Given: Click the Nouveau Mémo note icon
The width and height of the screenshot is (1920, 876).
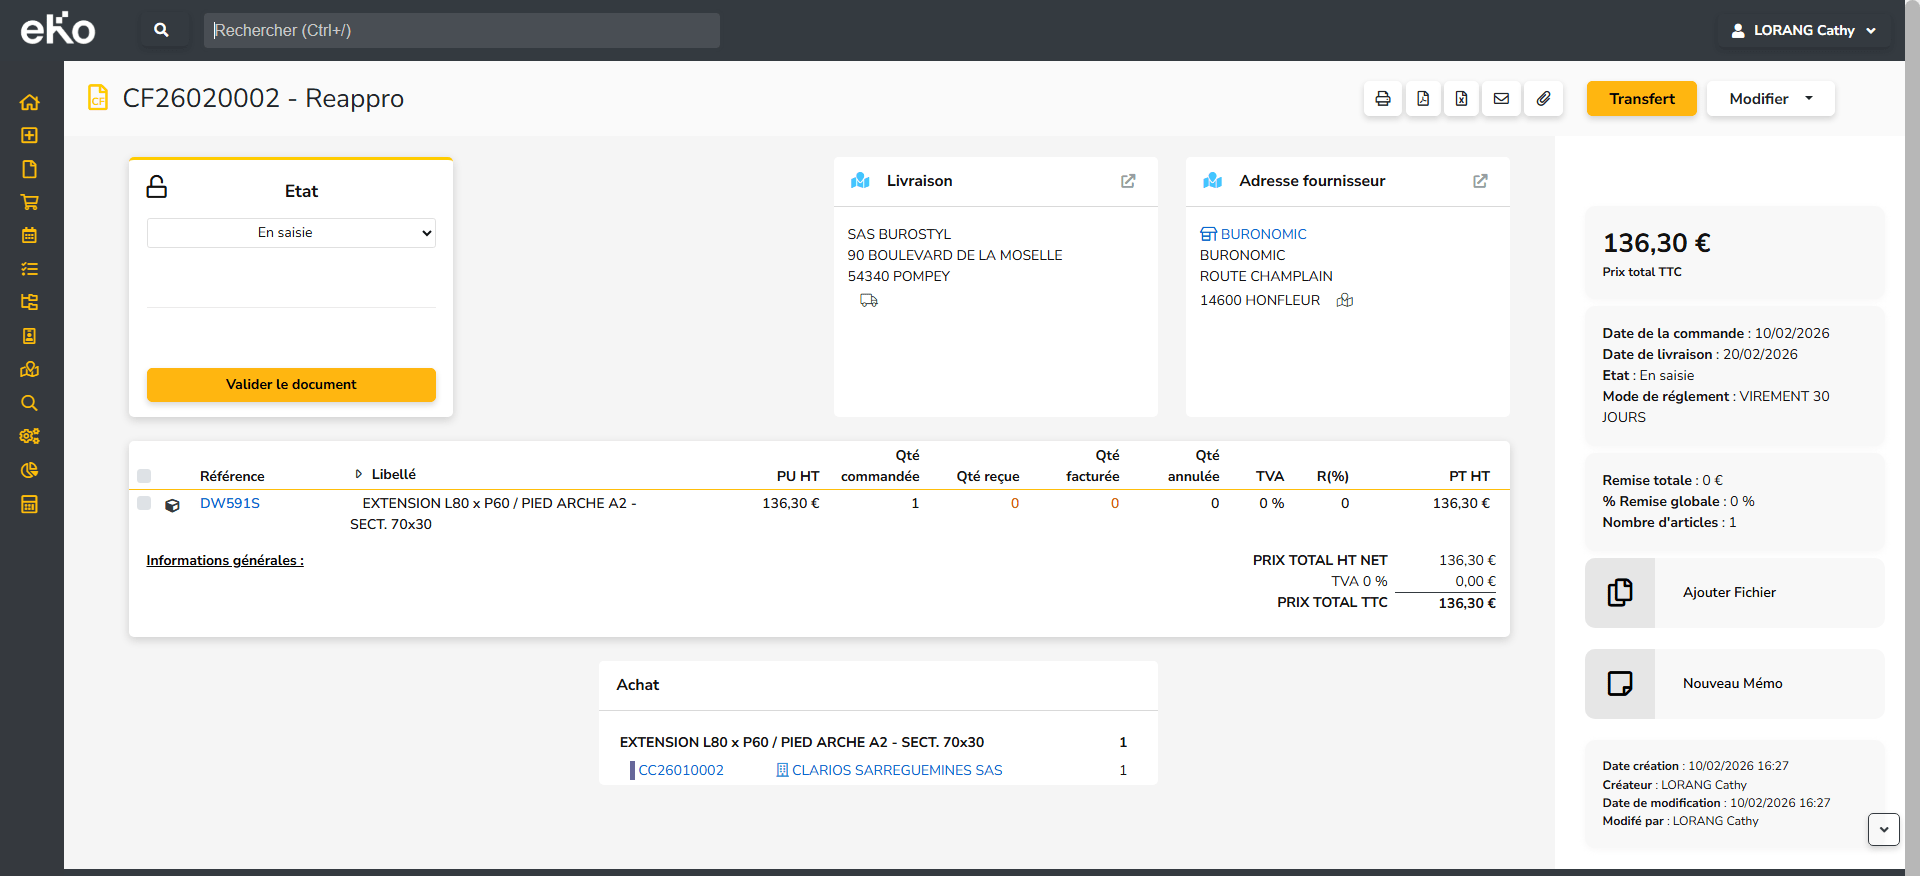Looking at the screenshot, I should 1620,684.
